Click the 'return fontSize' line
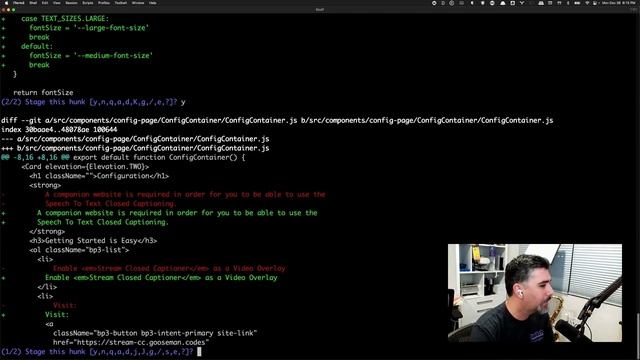This screenshot has width=640, height=360. 43,93
